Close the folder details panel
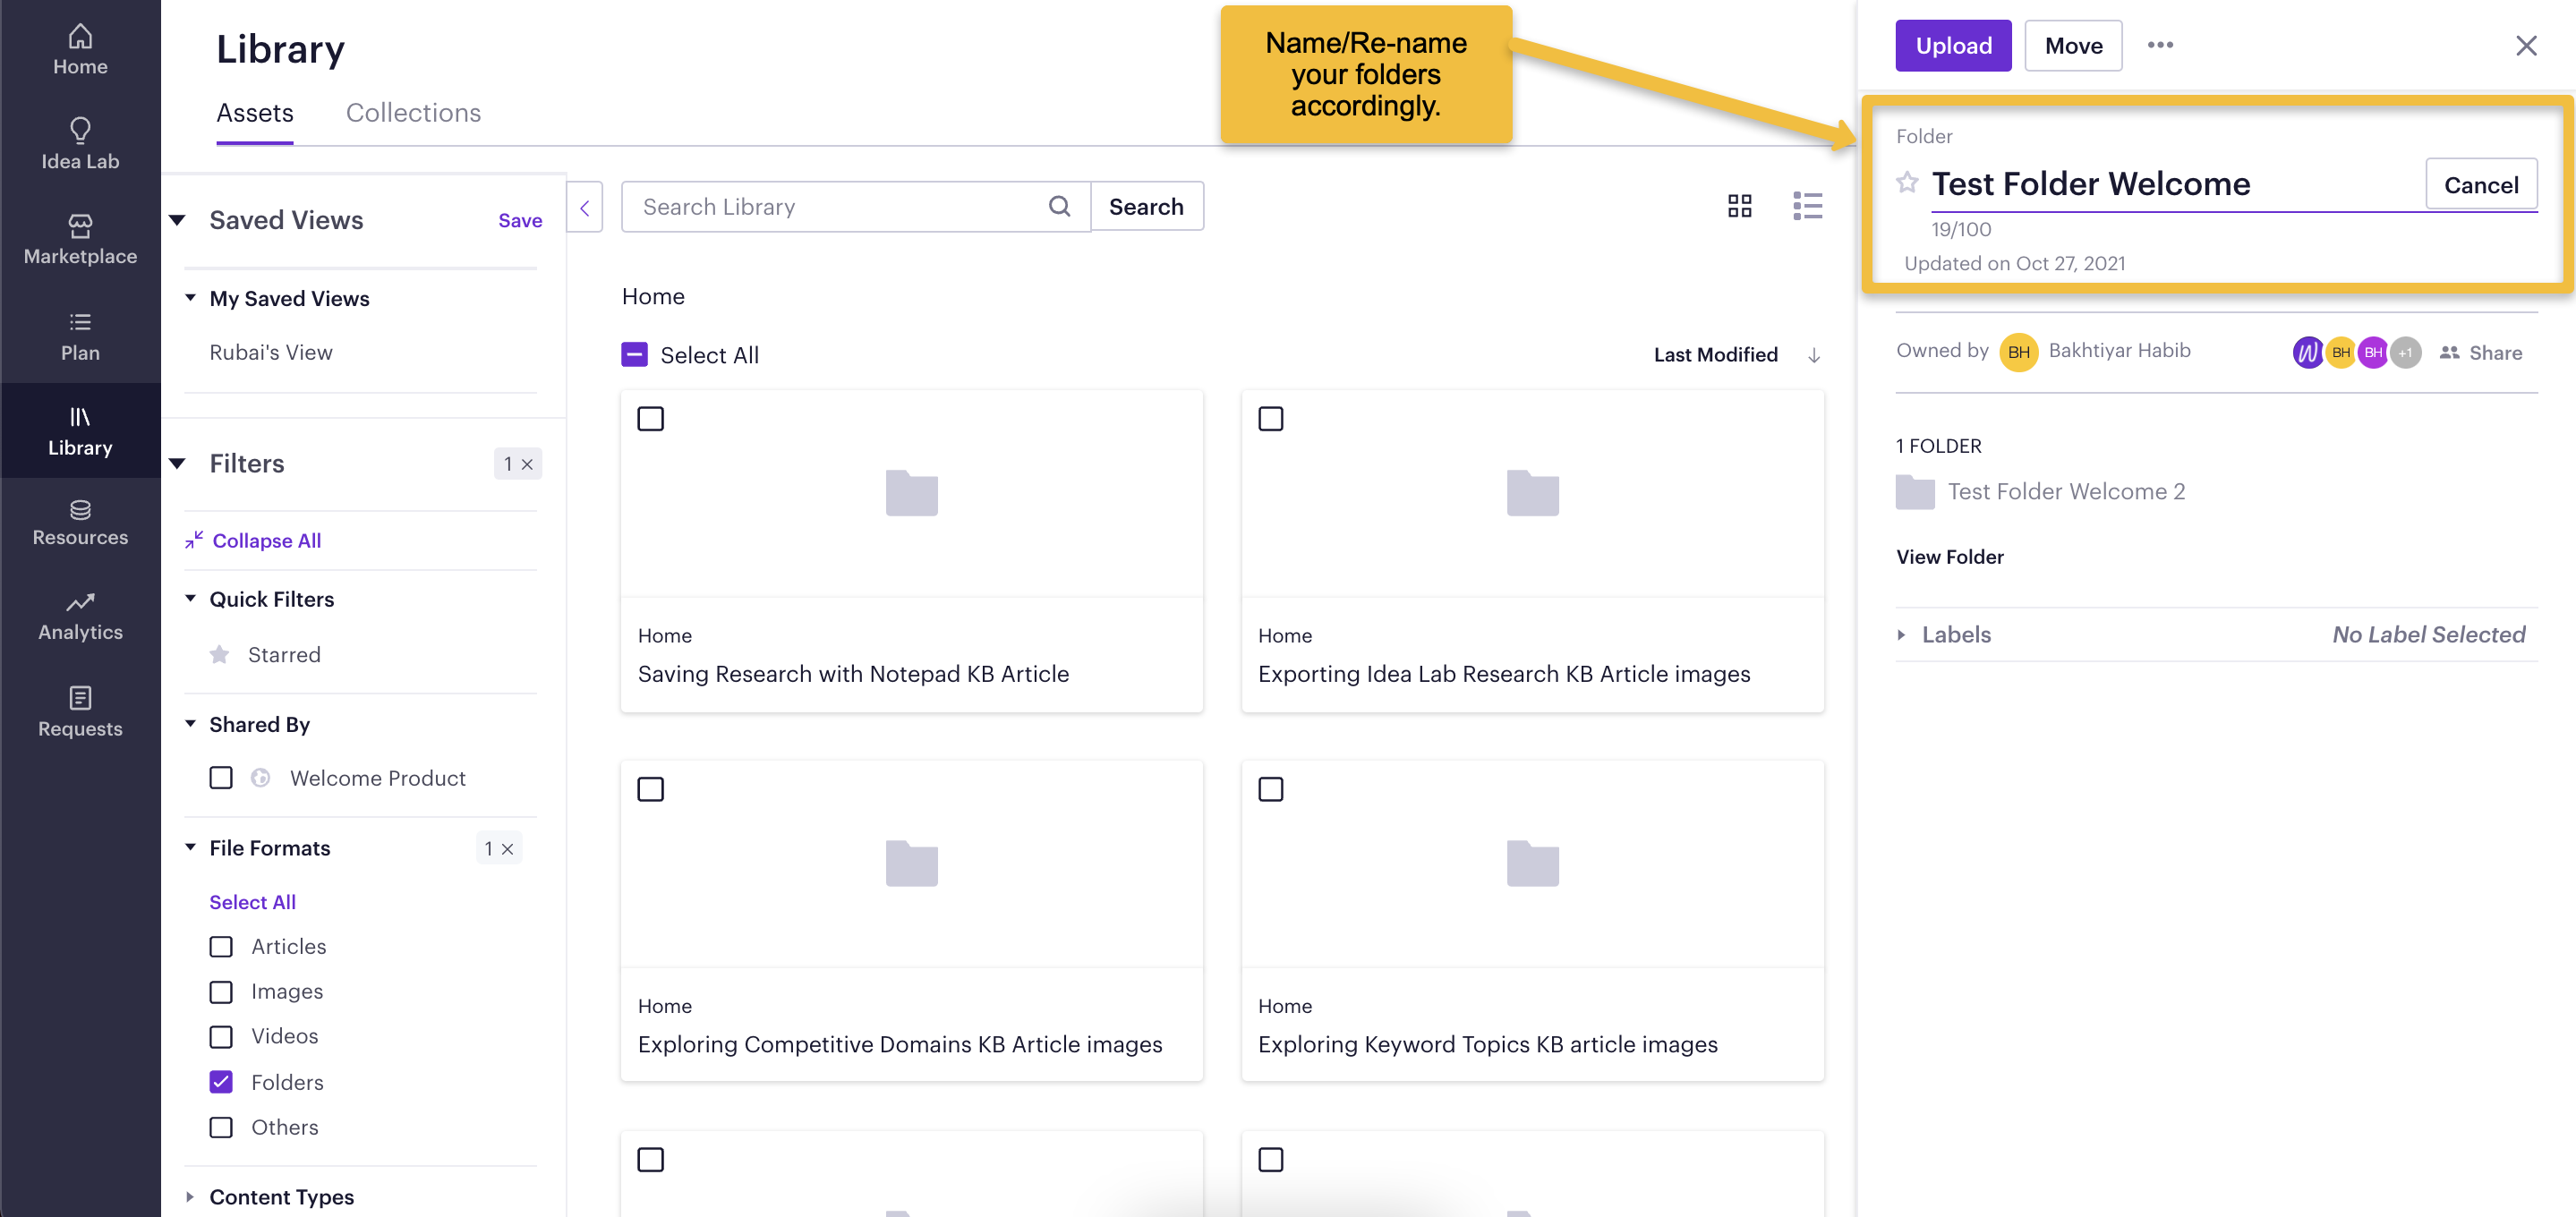Screen dimensions: 2576x1217 (x=2526, y=46)
